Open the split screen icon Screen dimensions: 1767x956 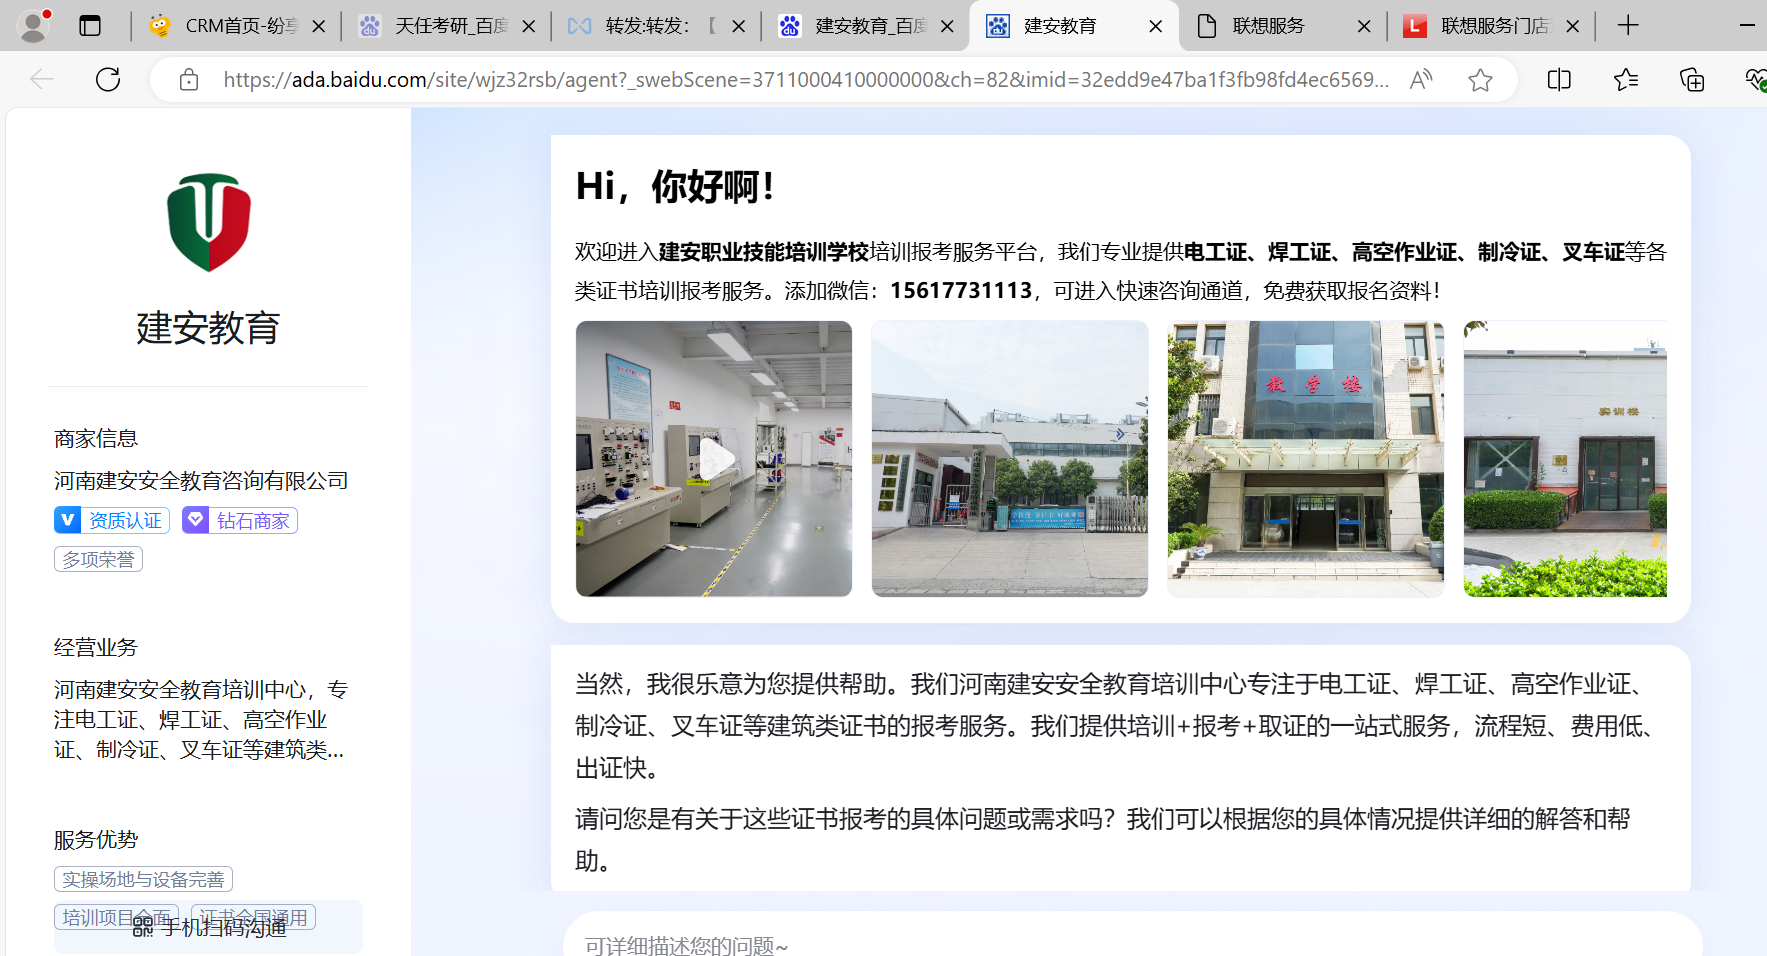(x=1559, y=80)
